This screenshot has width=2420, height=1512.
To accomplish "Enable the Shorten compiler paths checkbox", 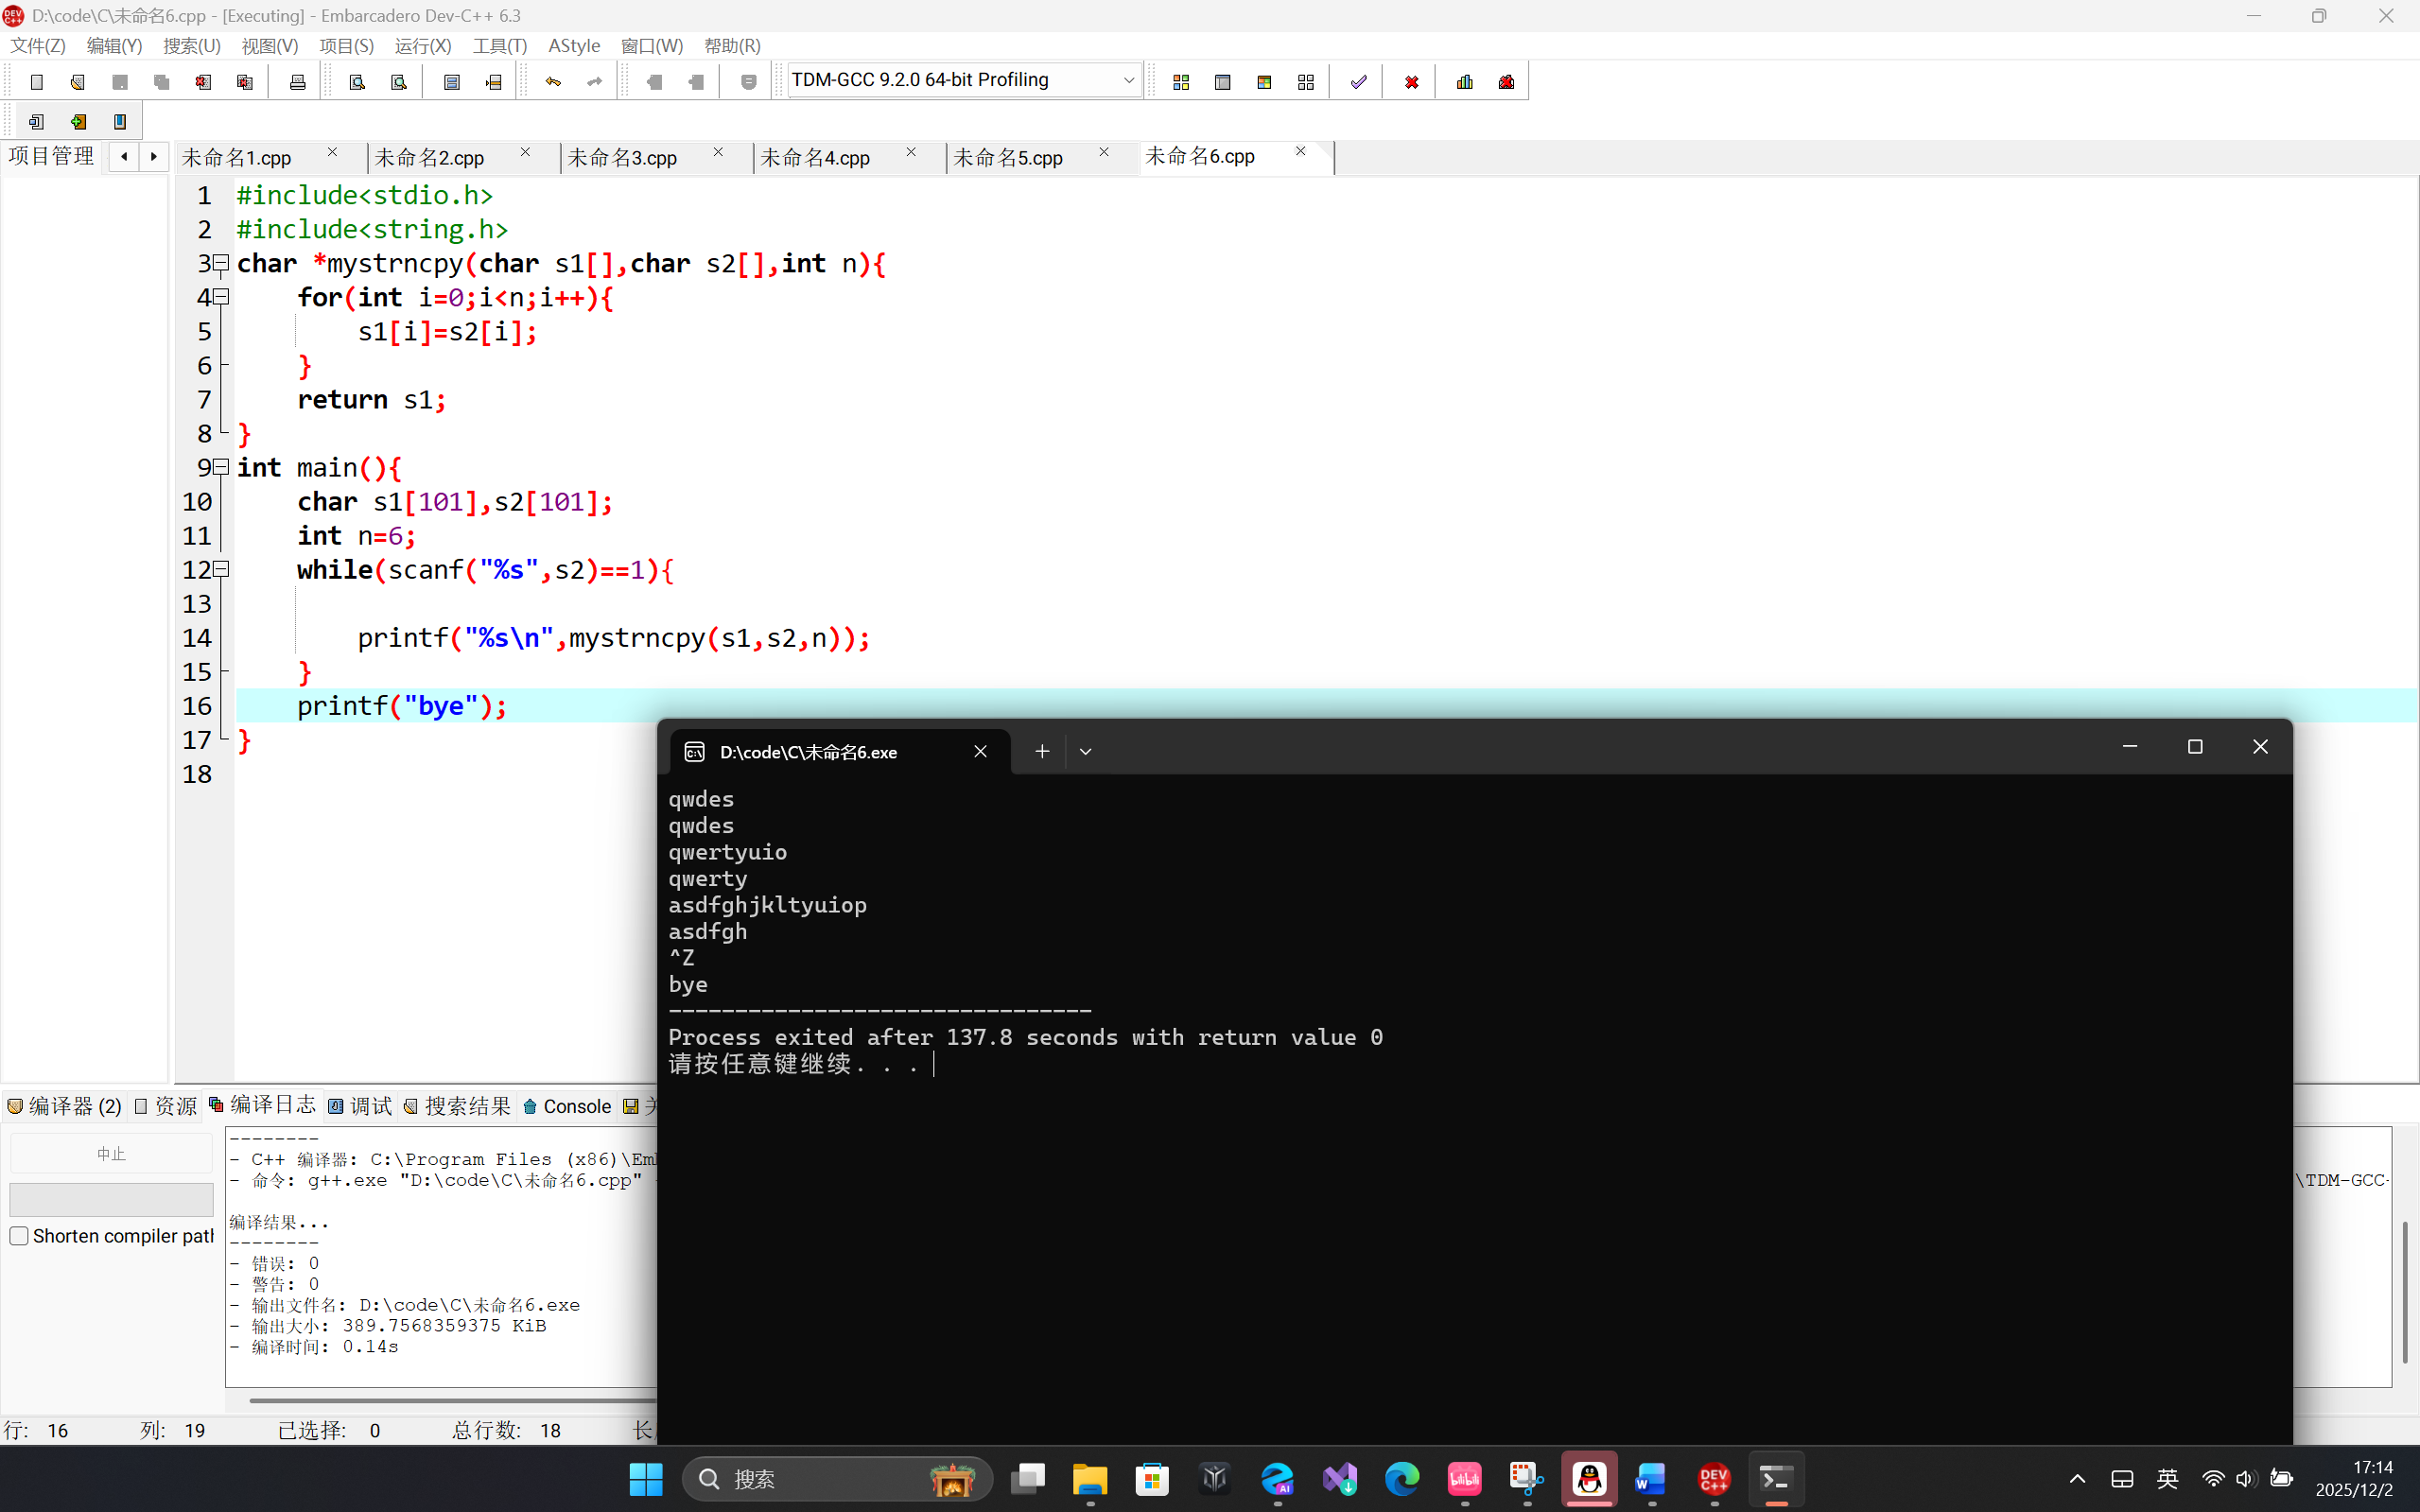I will (19, 1235).
